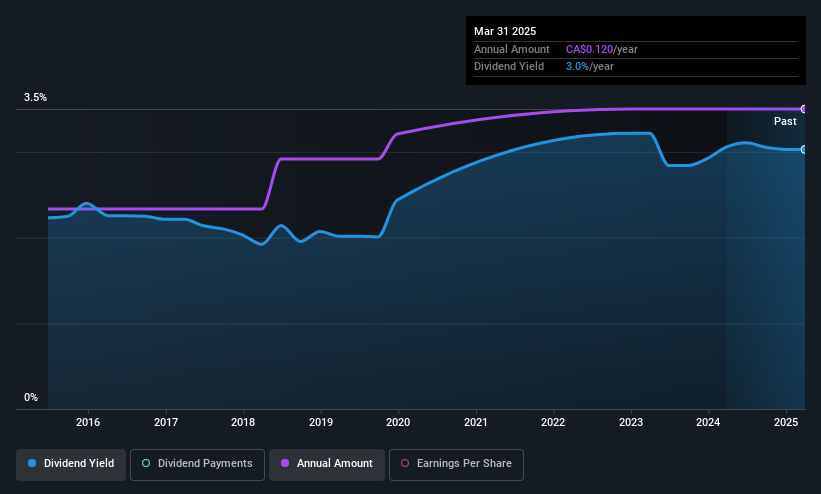This screenshot has height=494, width=821.
Task: Show the Dividend Payments series
Action: tap(206, 464)
